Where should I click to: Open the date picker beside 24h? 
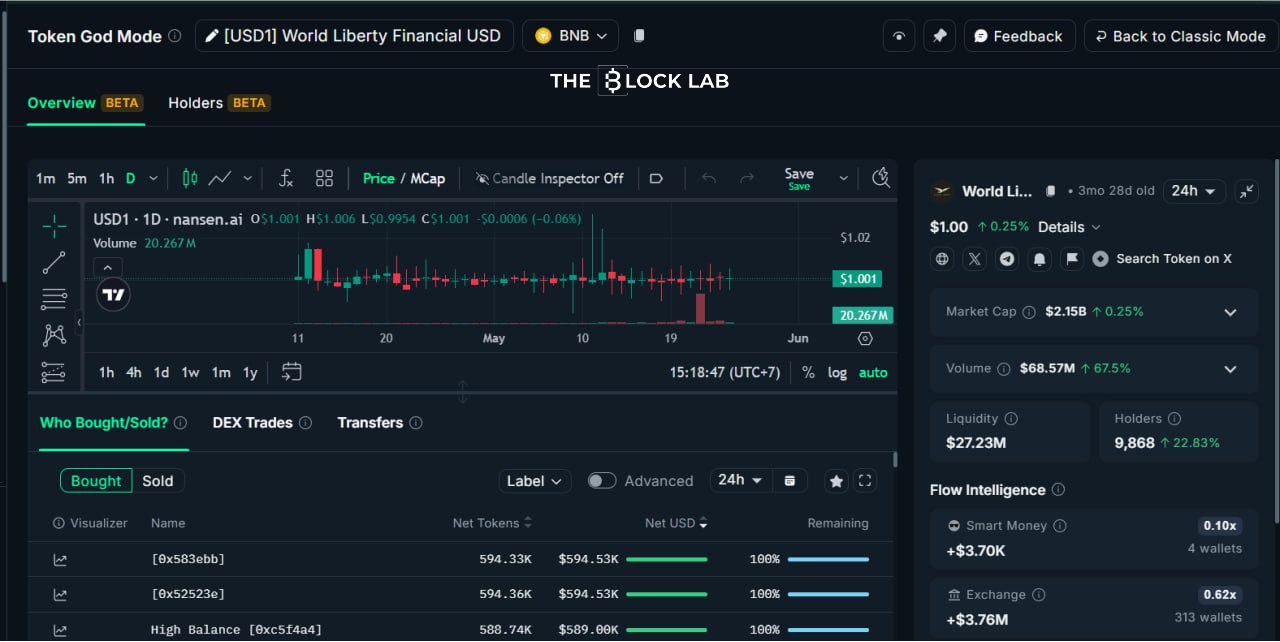tap(790, 481)
